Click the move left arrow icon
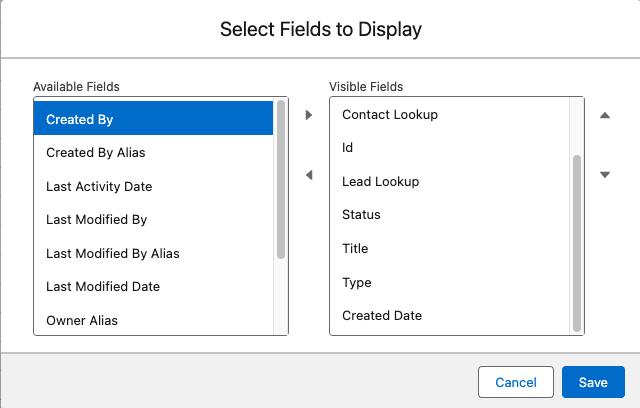 pyautogui.click(x=309, y=175)
